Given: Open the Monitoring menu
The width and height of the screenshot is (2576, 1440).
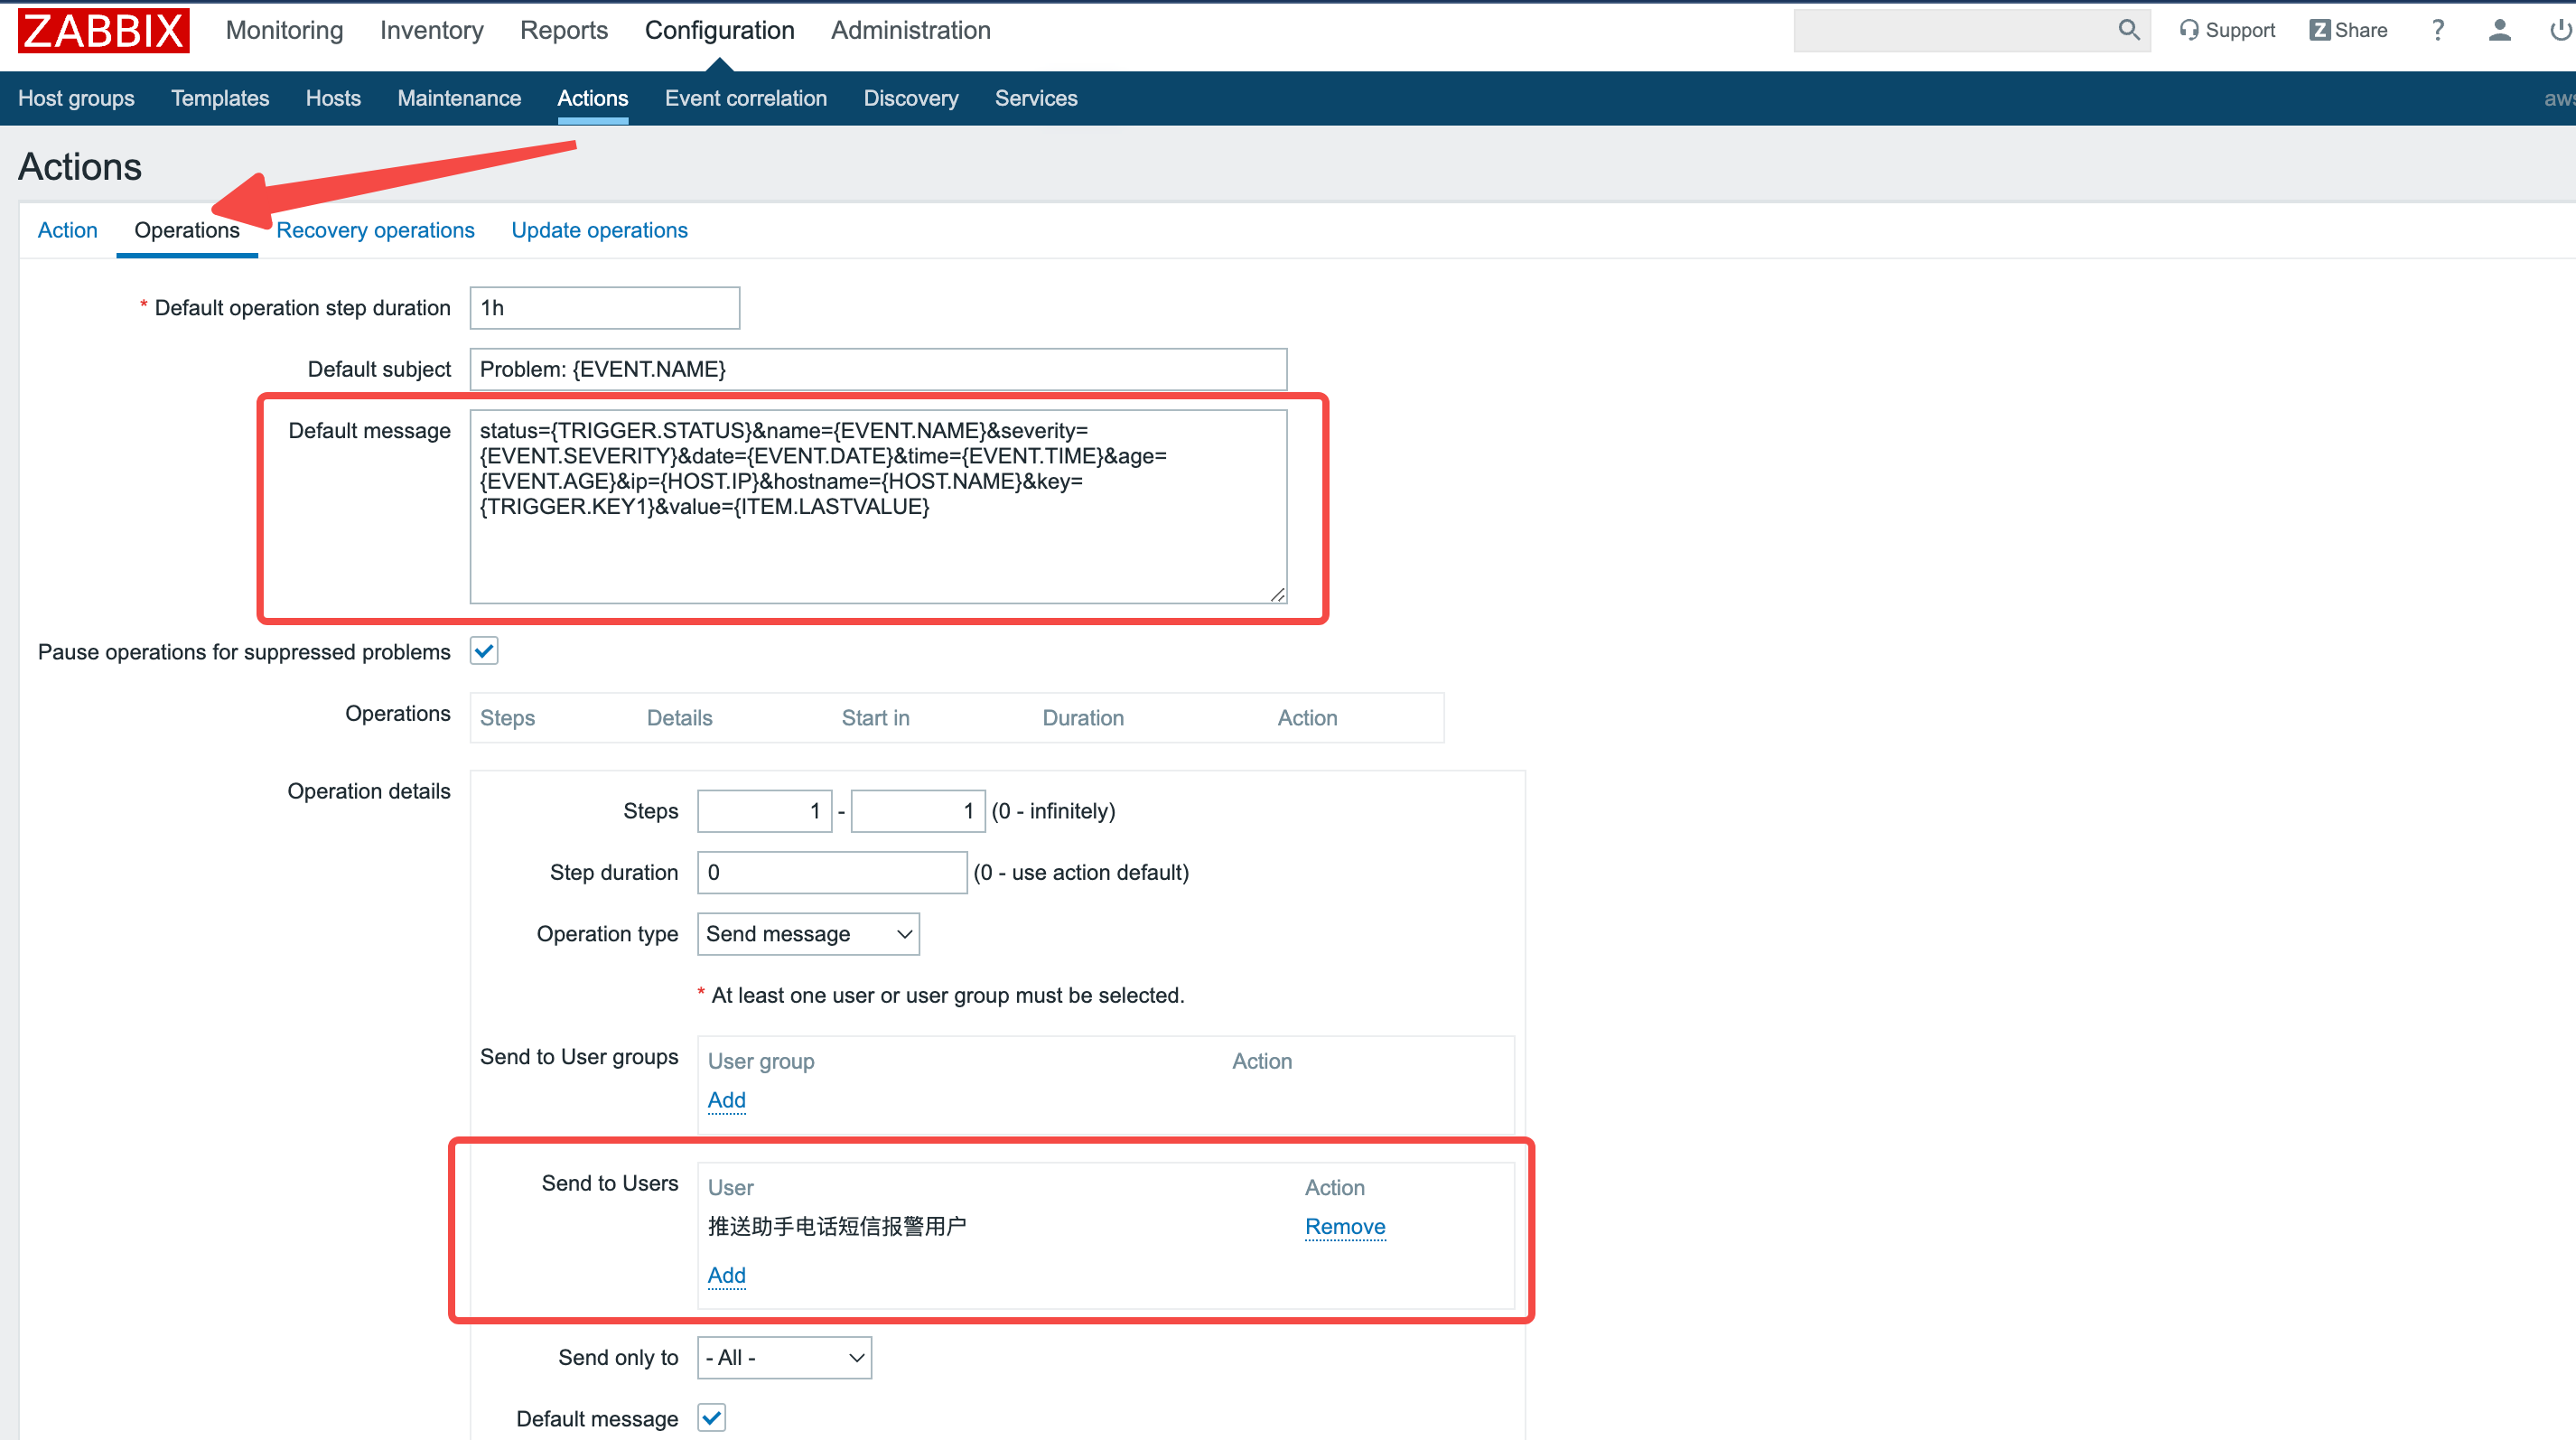Looking at the screenshot, I should 284,31.
